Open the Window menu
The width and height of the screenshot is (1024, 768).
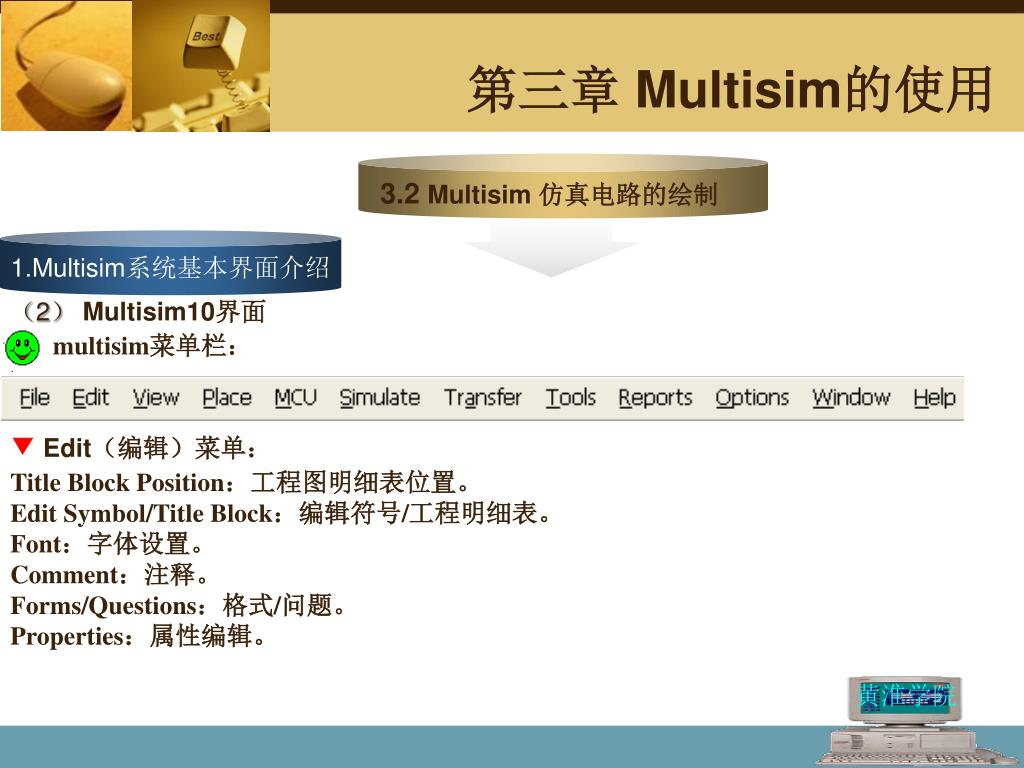[x=851, y=397]
